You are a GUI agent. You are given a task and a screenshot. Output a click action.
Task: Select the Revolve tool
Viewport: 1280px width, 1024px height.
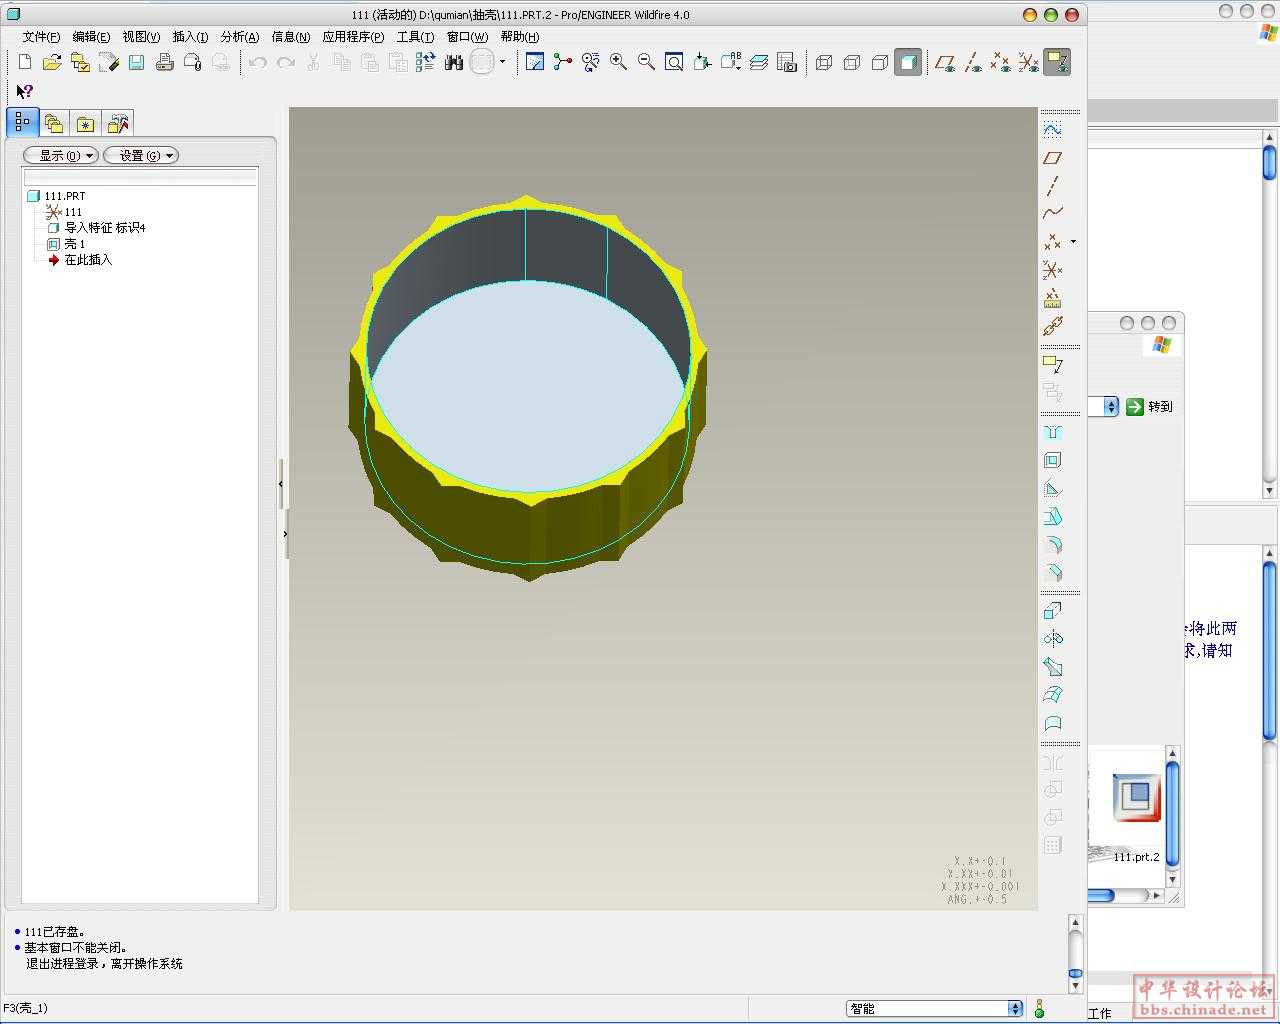click(1052, 638)
